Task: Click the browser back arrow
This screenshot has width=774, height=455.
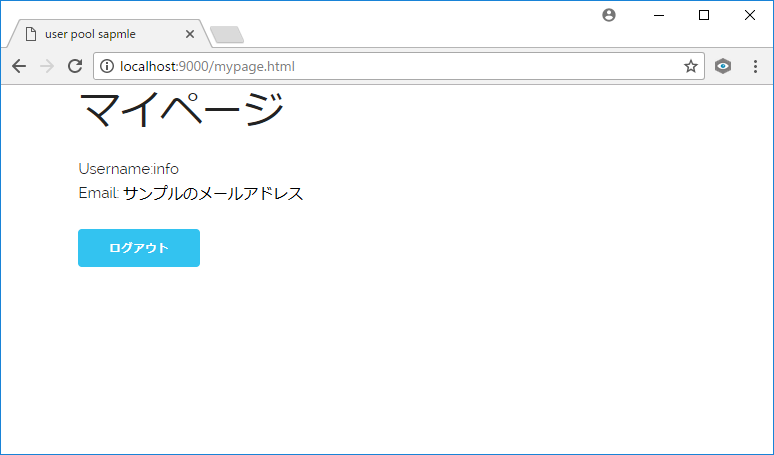Action: (x=19, y=66)
